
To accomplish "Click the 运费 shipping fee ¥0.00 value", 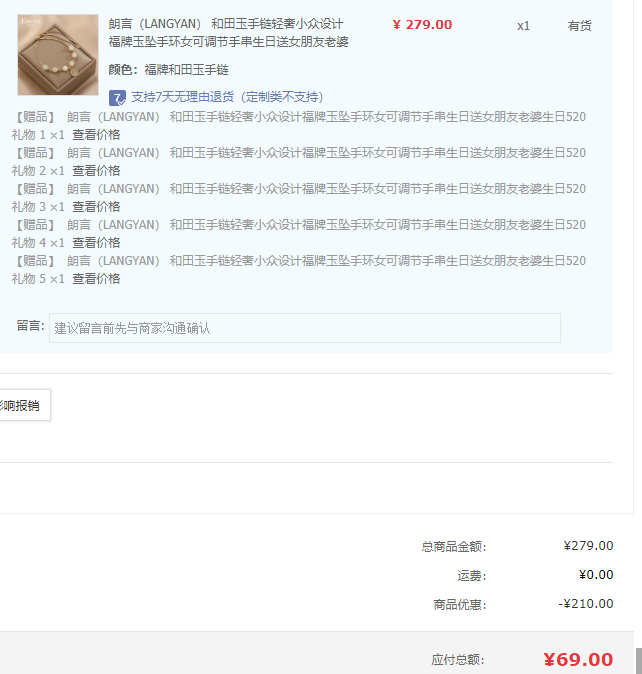I will pyautogui.click(x=595, y=575).
